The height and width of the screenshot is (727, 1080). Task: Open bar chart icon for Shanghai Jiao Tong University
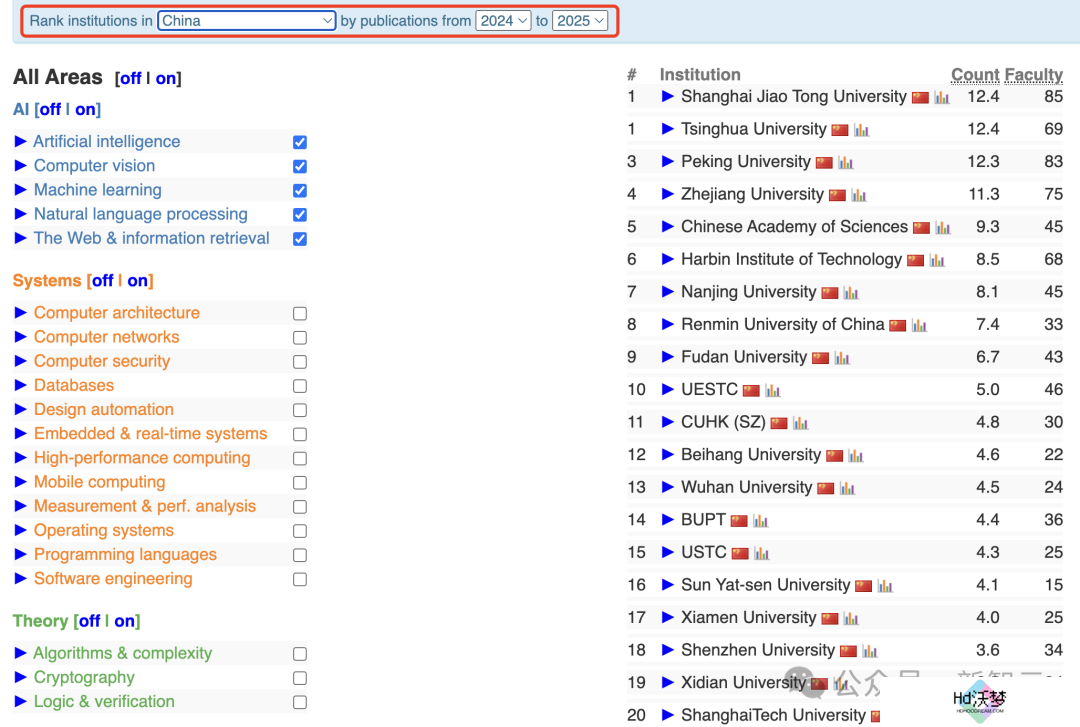pos(942,98)
